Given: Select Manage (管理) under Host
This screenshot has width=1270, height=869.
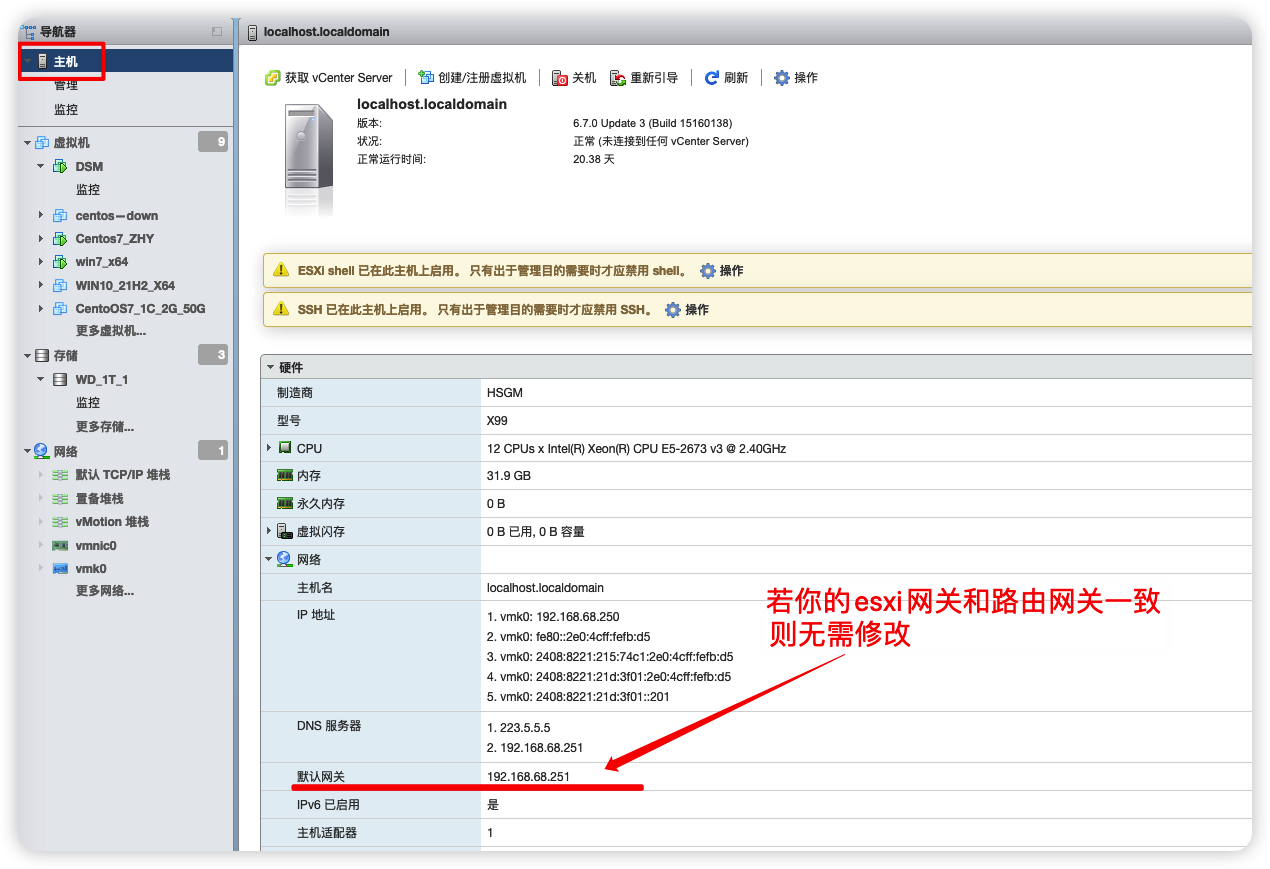Looking at the screenshot, I should pyautogui.click(x=66, y=86).
